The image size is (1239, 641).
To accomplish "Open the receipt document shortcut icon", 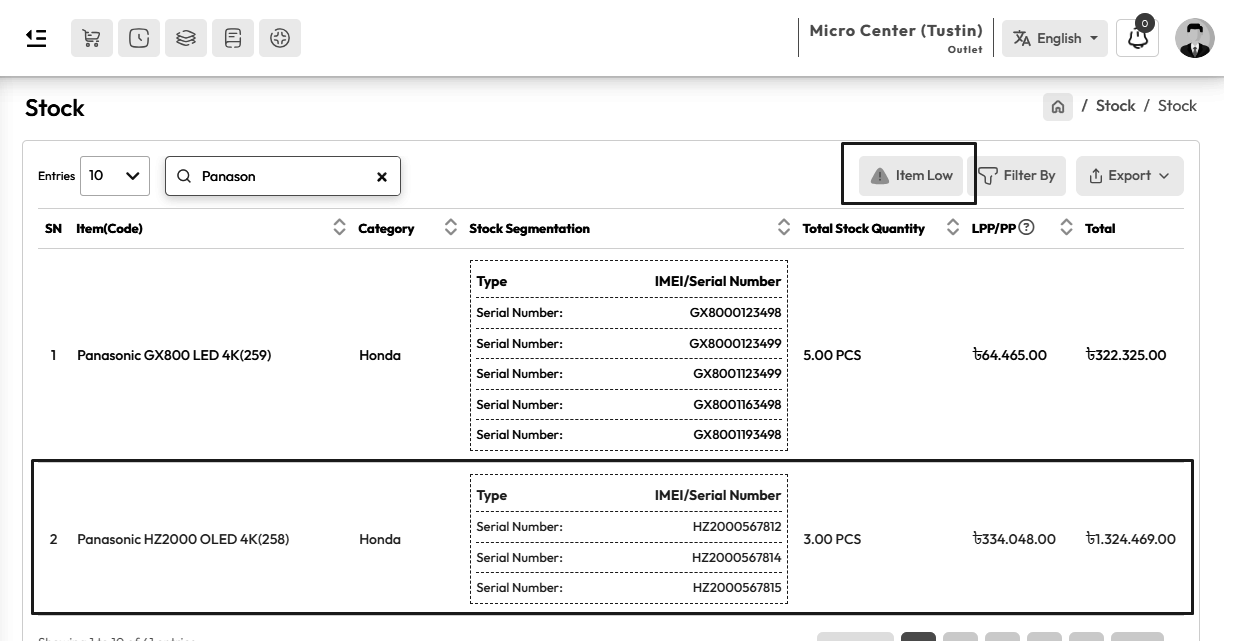I will (x=233, y=38).
